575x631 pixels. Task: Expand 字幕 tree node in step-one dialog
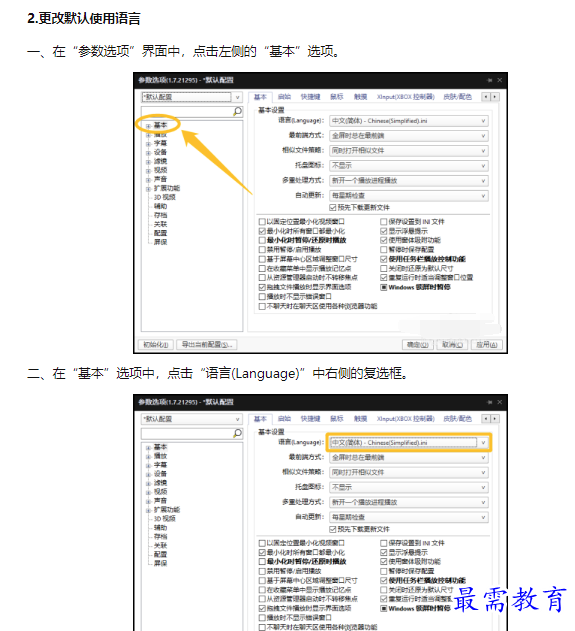point(148,144)
